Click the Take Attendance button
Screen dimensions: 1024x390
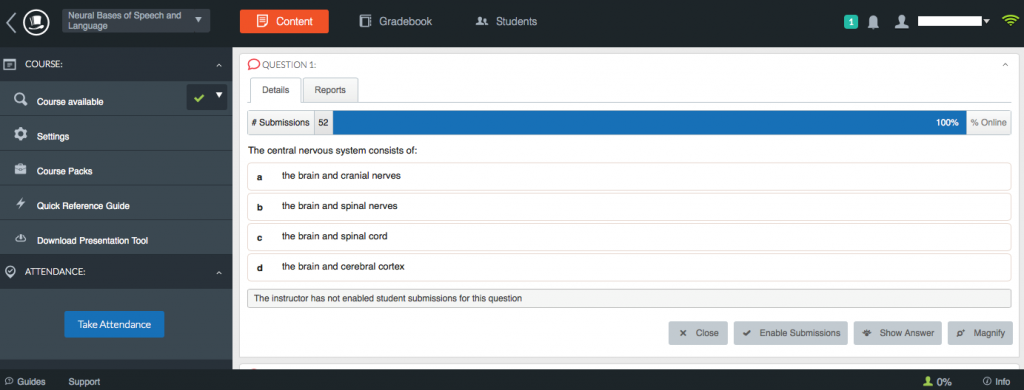click(x=114, y=324)
